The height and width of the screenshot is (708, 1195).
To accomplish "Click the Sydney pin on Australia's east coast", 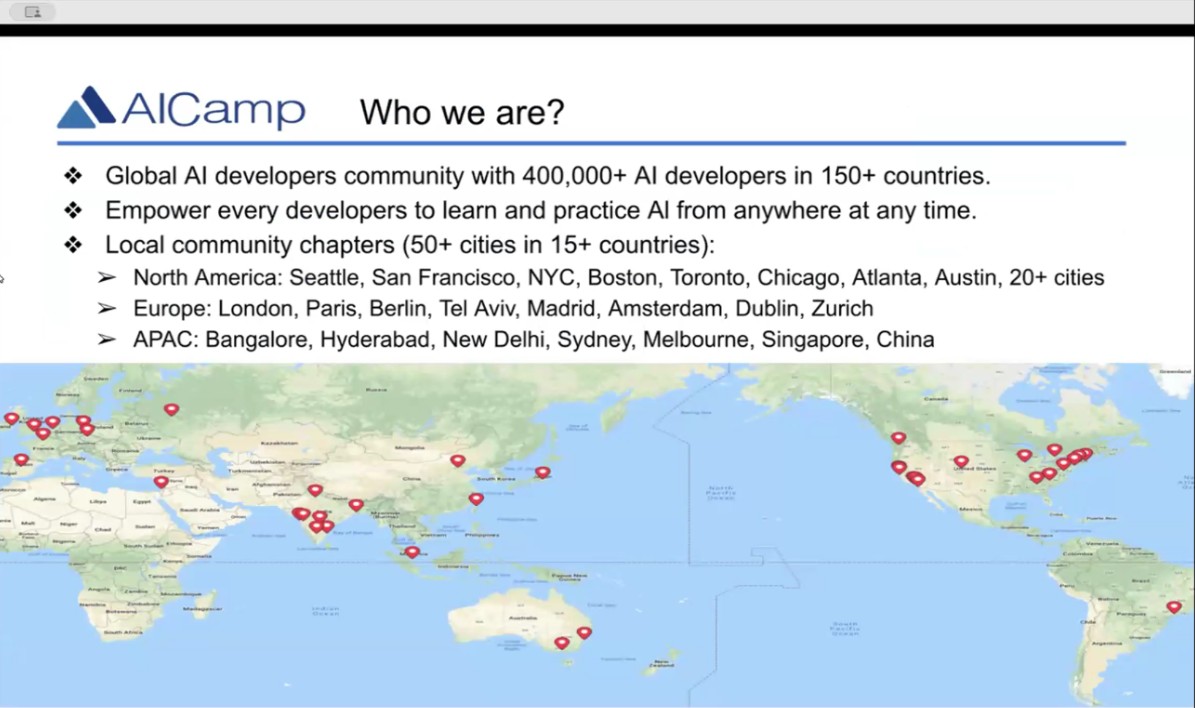I will (x=584, y=633).
